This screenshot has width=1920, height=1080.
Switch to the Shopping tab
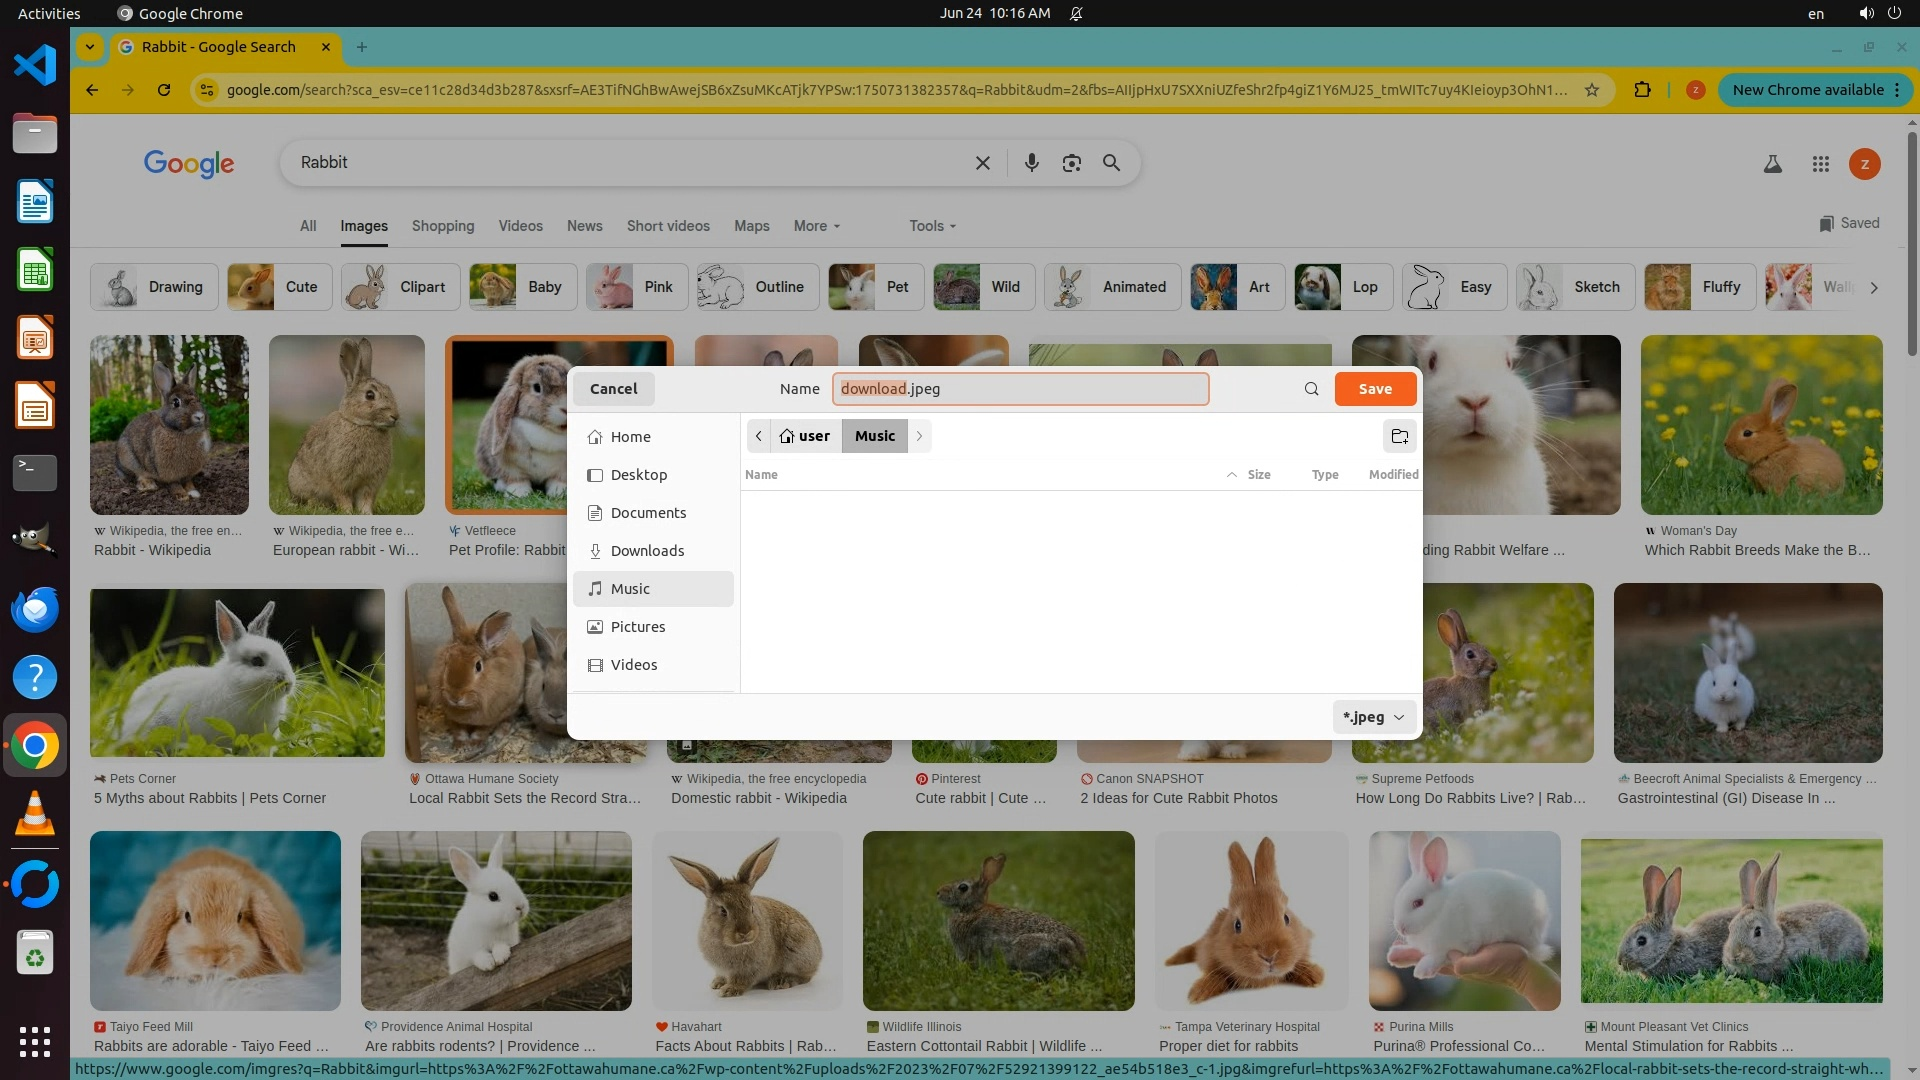point(443,226)
